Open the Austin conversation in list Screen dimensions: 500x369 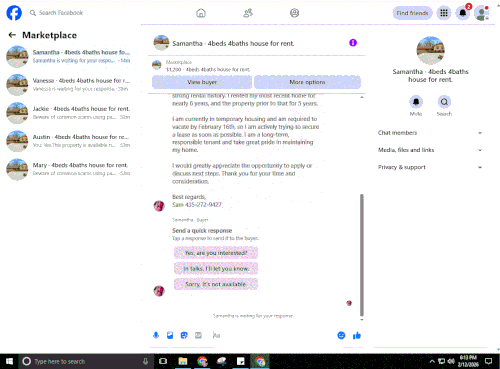pos(69,141)
